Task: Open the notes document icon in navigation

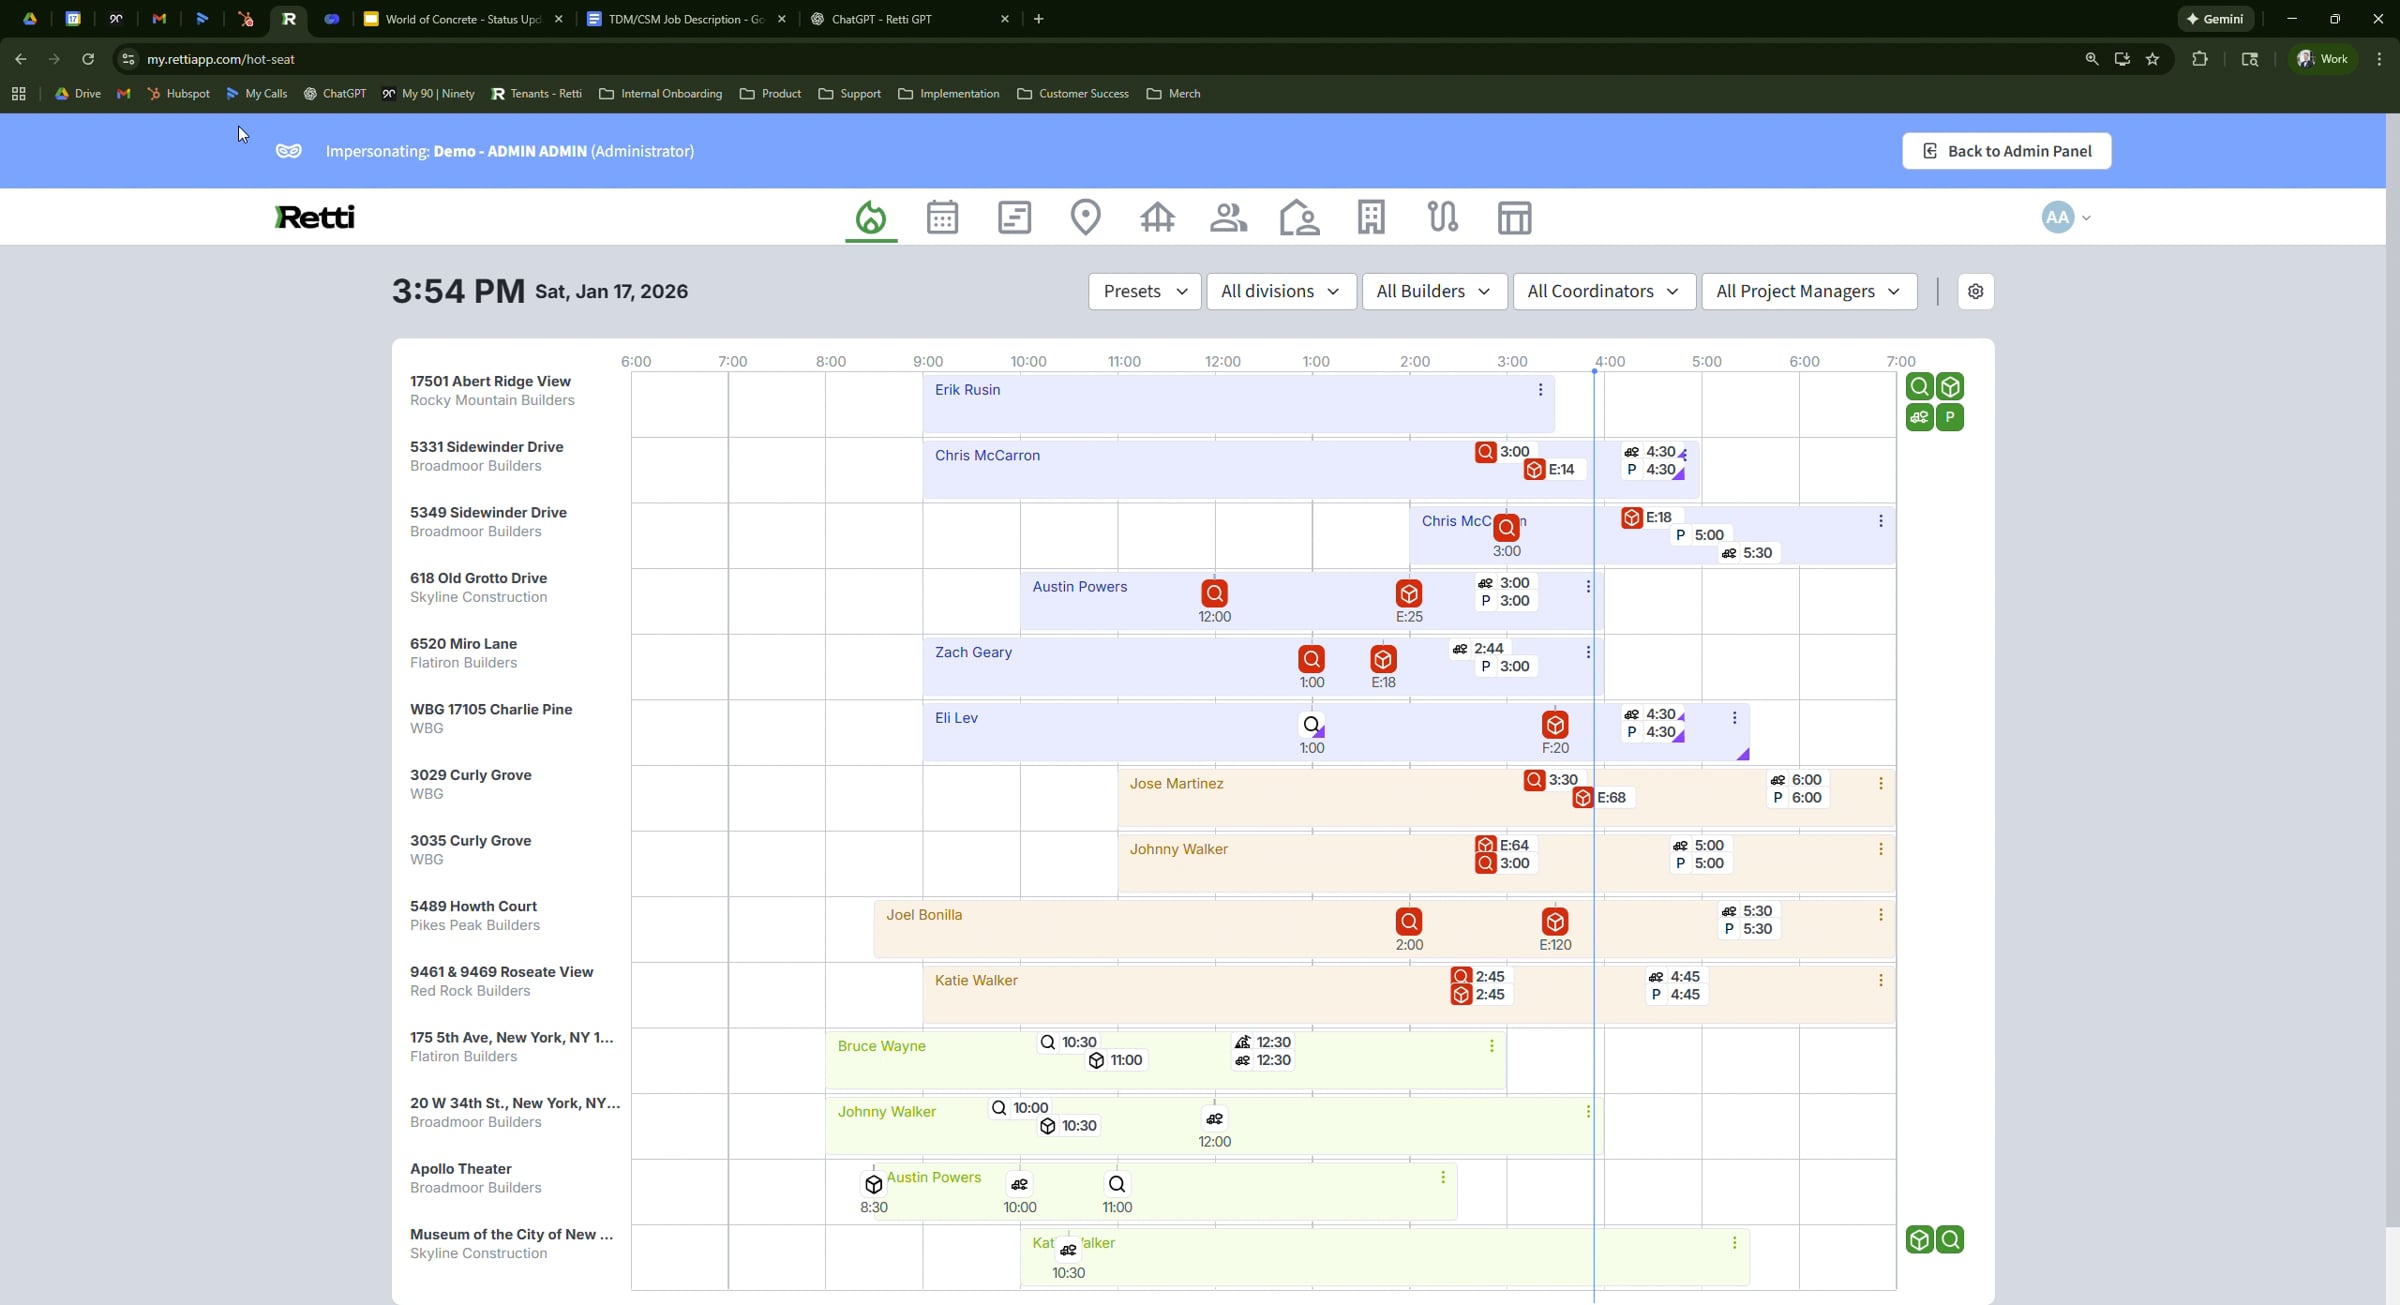Action: coord(1014,217)
